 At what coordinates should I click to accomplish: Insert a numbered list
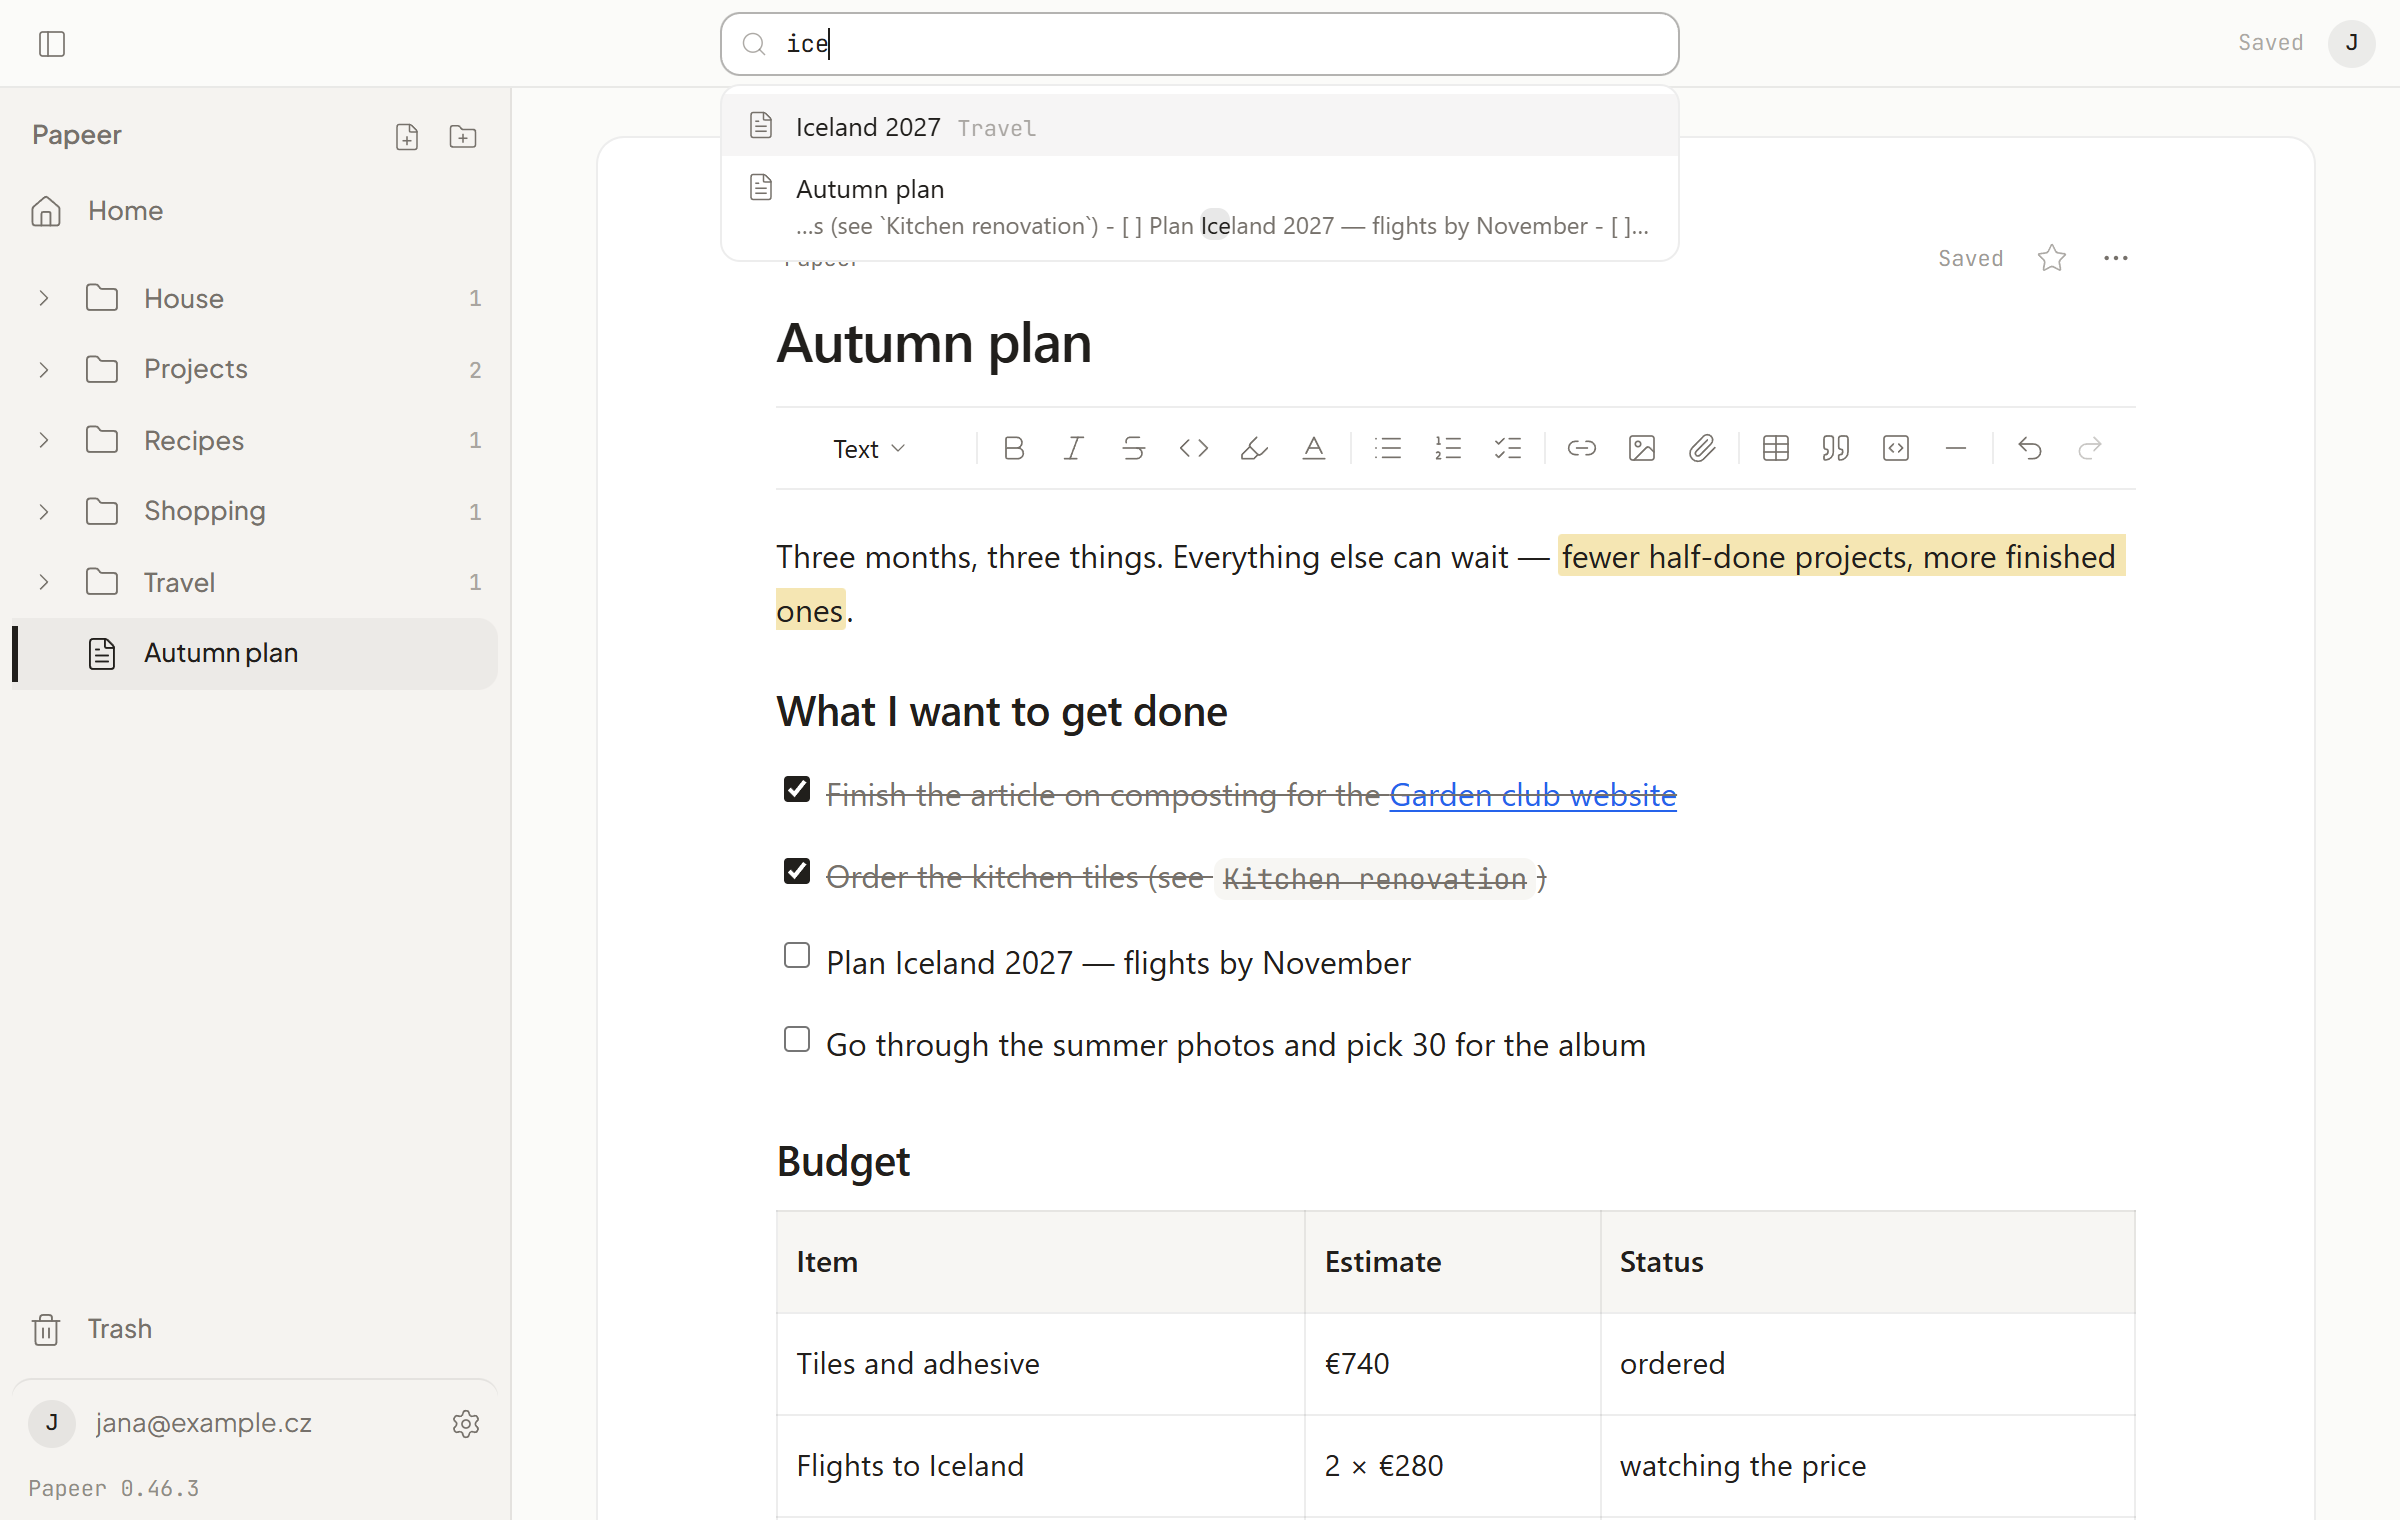coord(1448,448)
